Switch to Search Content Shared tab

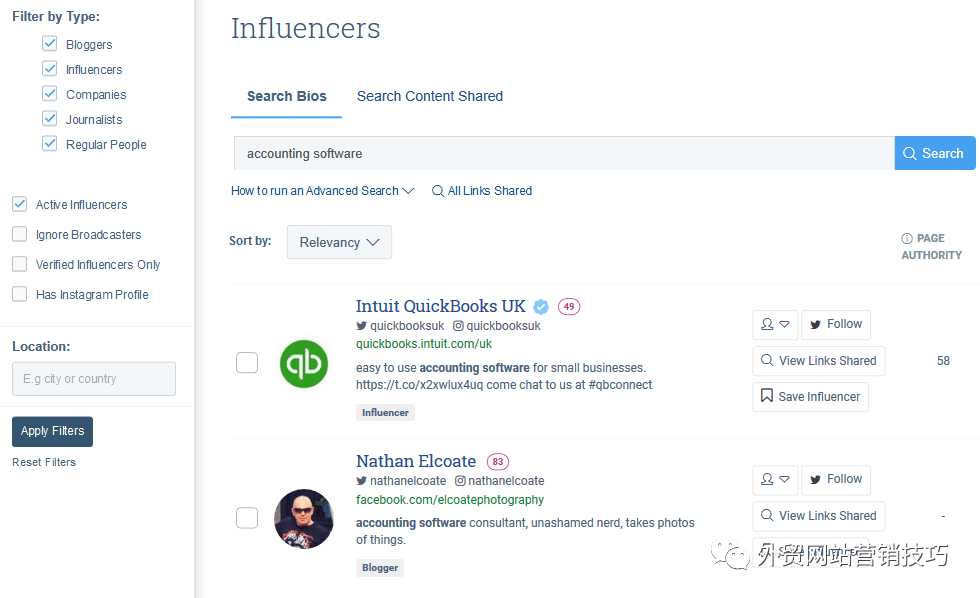(429, 96)
